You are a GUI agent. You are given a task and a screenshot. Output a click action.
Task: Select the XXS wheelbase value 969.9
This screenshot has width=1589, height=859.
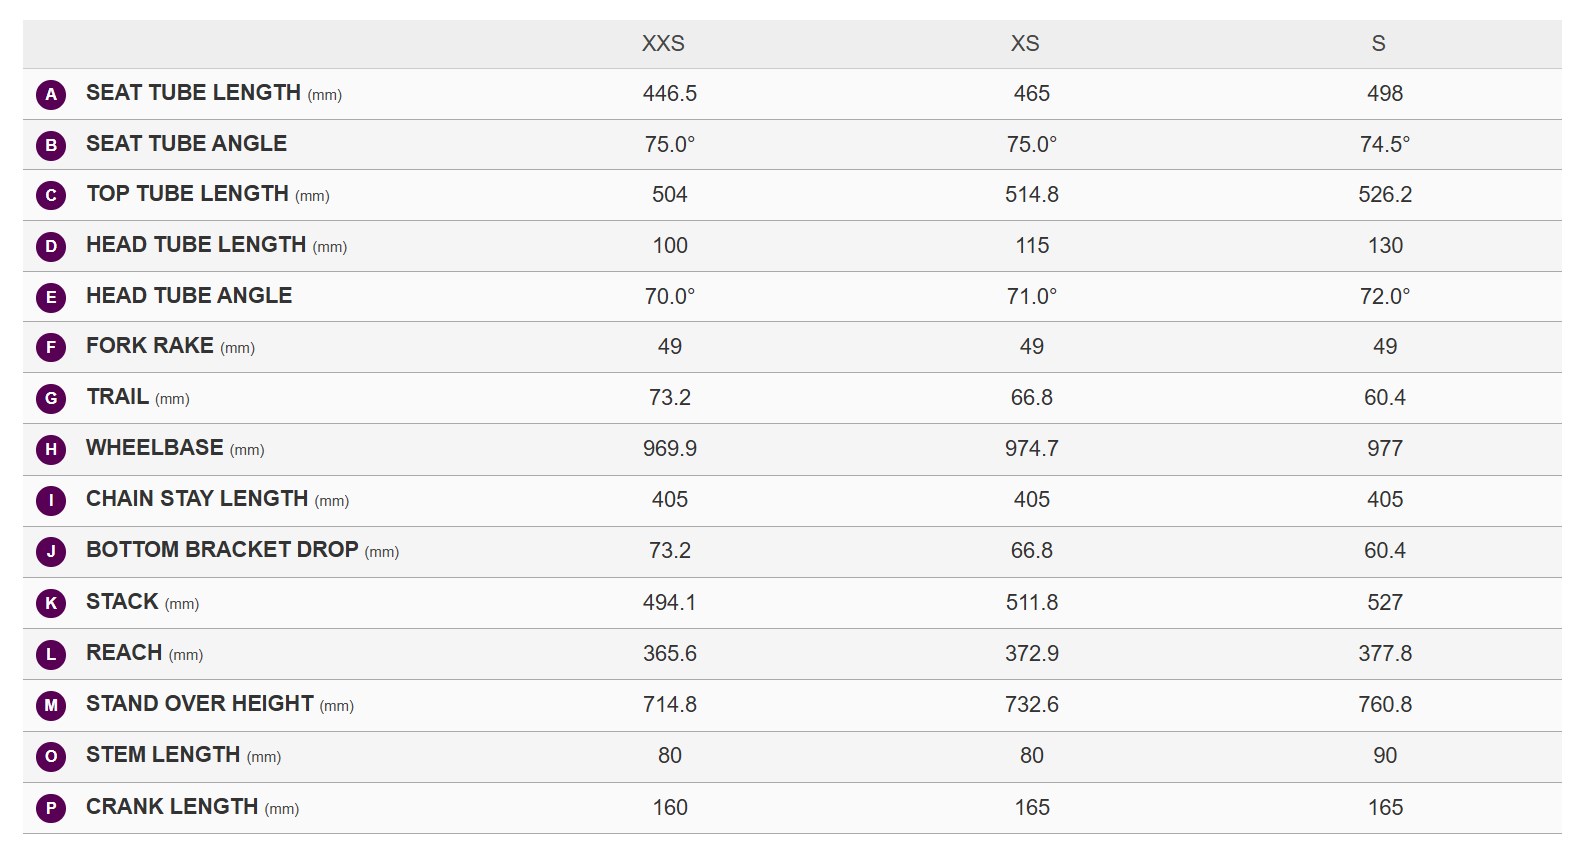(x=670, y=449)
